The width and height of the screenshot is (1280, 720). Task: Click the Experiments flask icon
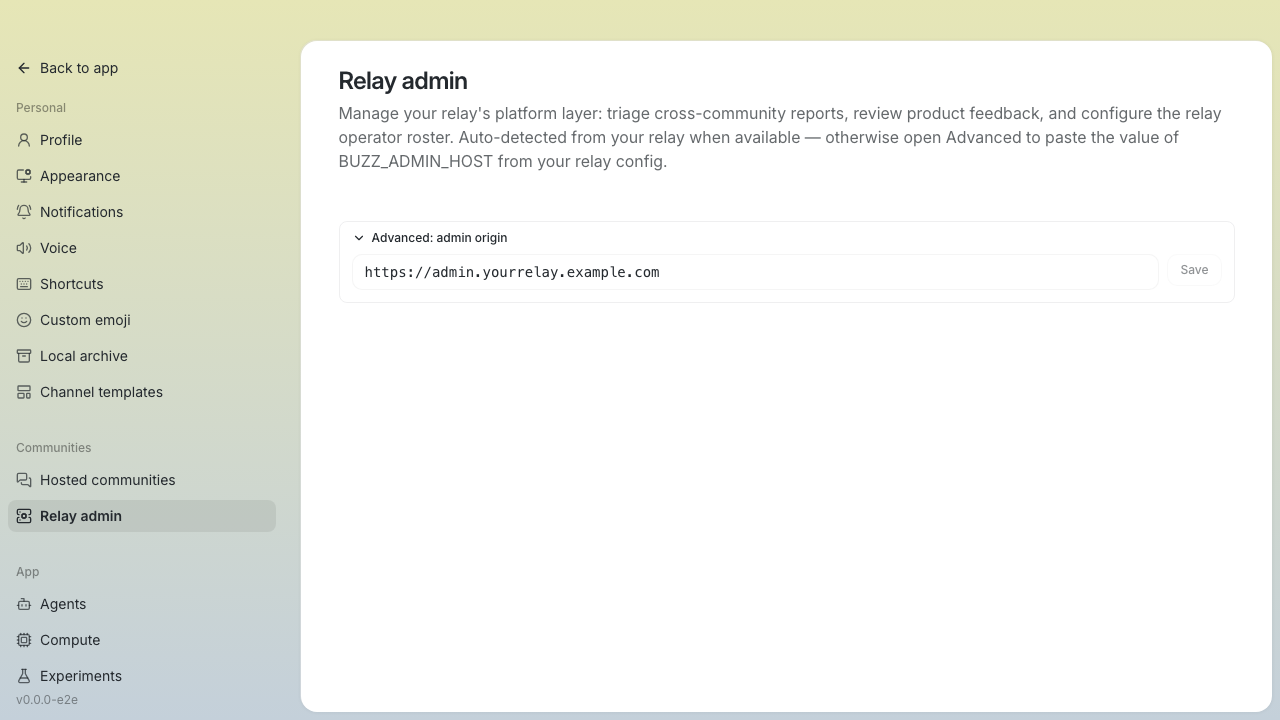pyautogui.click(x=24, y=676)
